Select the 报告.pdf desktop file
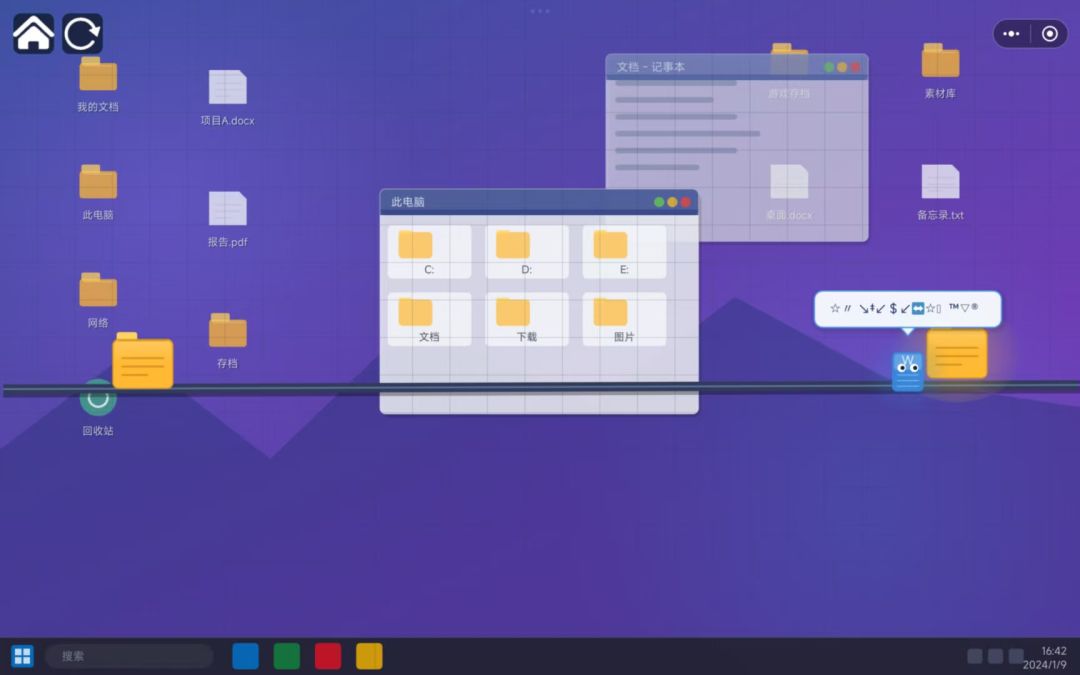The width and height of the screenshot is (1080, 675). click(x=227, y=219)
